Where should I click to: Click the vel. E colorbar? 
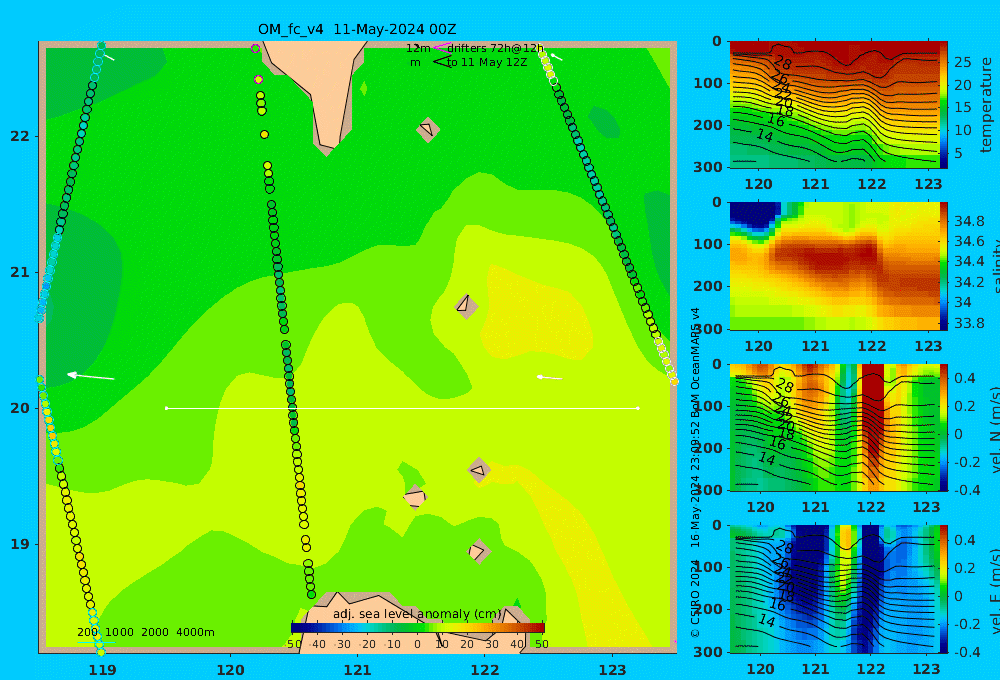pyautogui.click(x=943, y=589)
